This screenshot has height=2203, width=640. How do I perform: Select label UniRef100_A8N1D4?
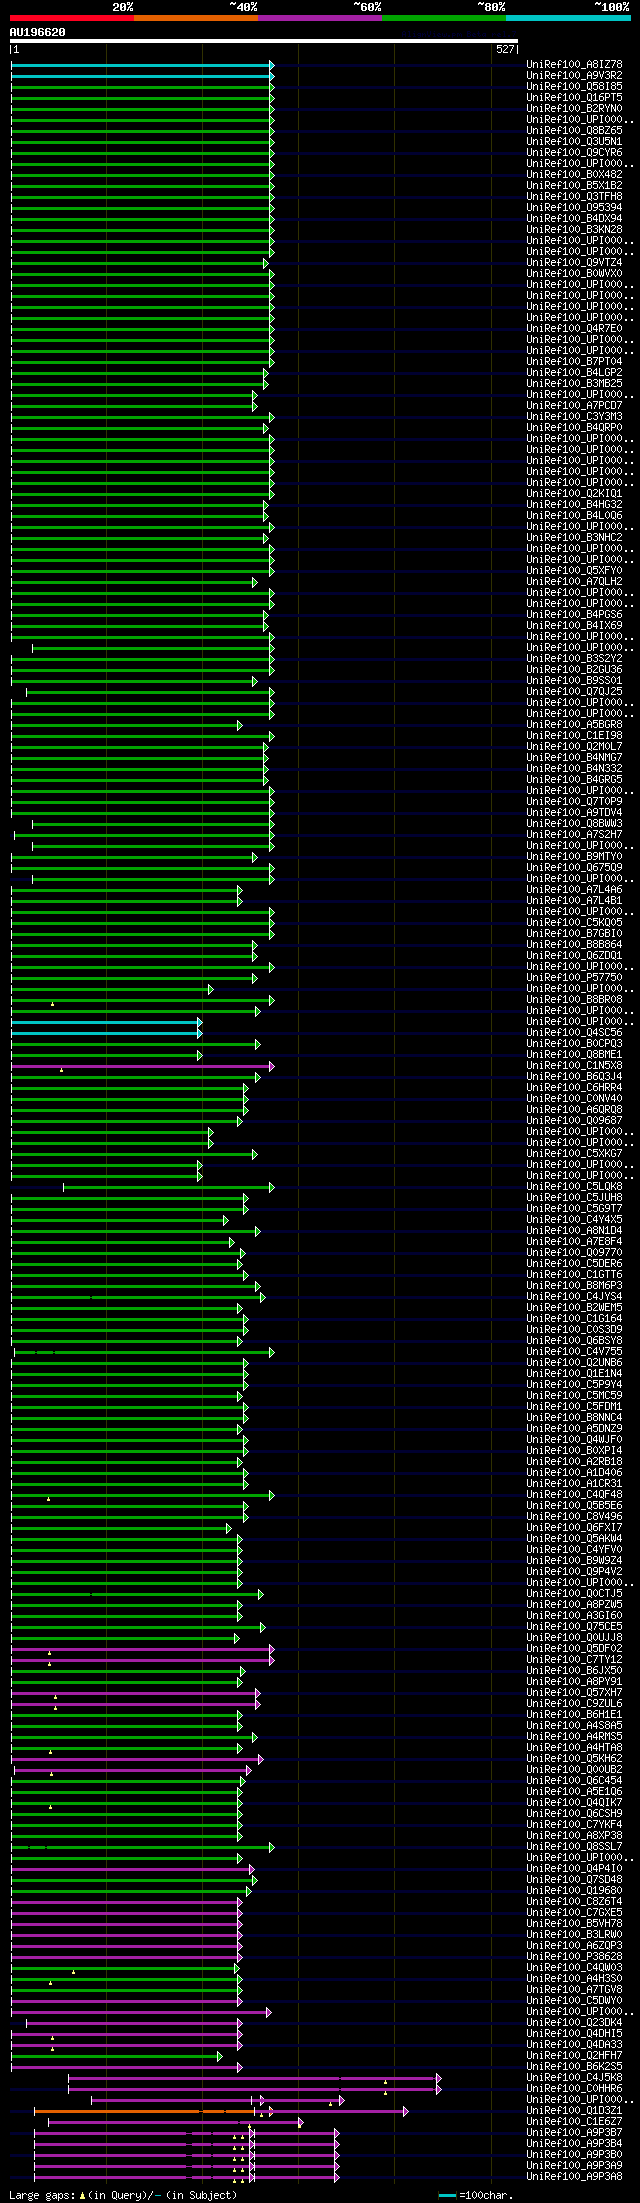point(574,1230)
